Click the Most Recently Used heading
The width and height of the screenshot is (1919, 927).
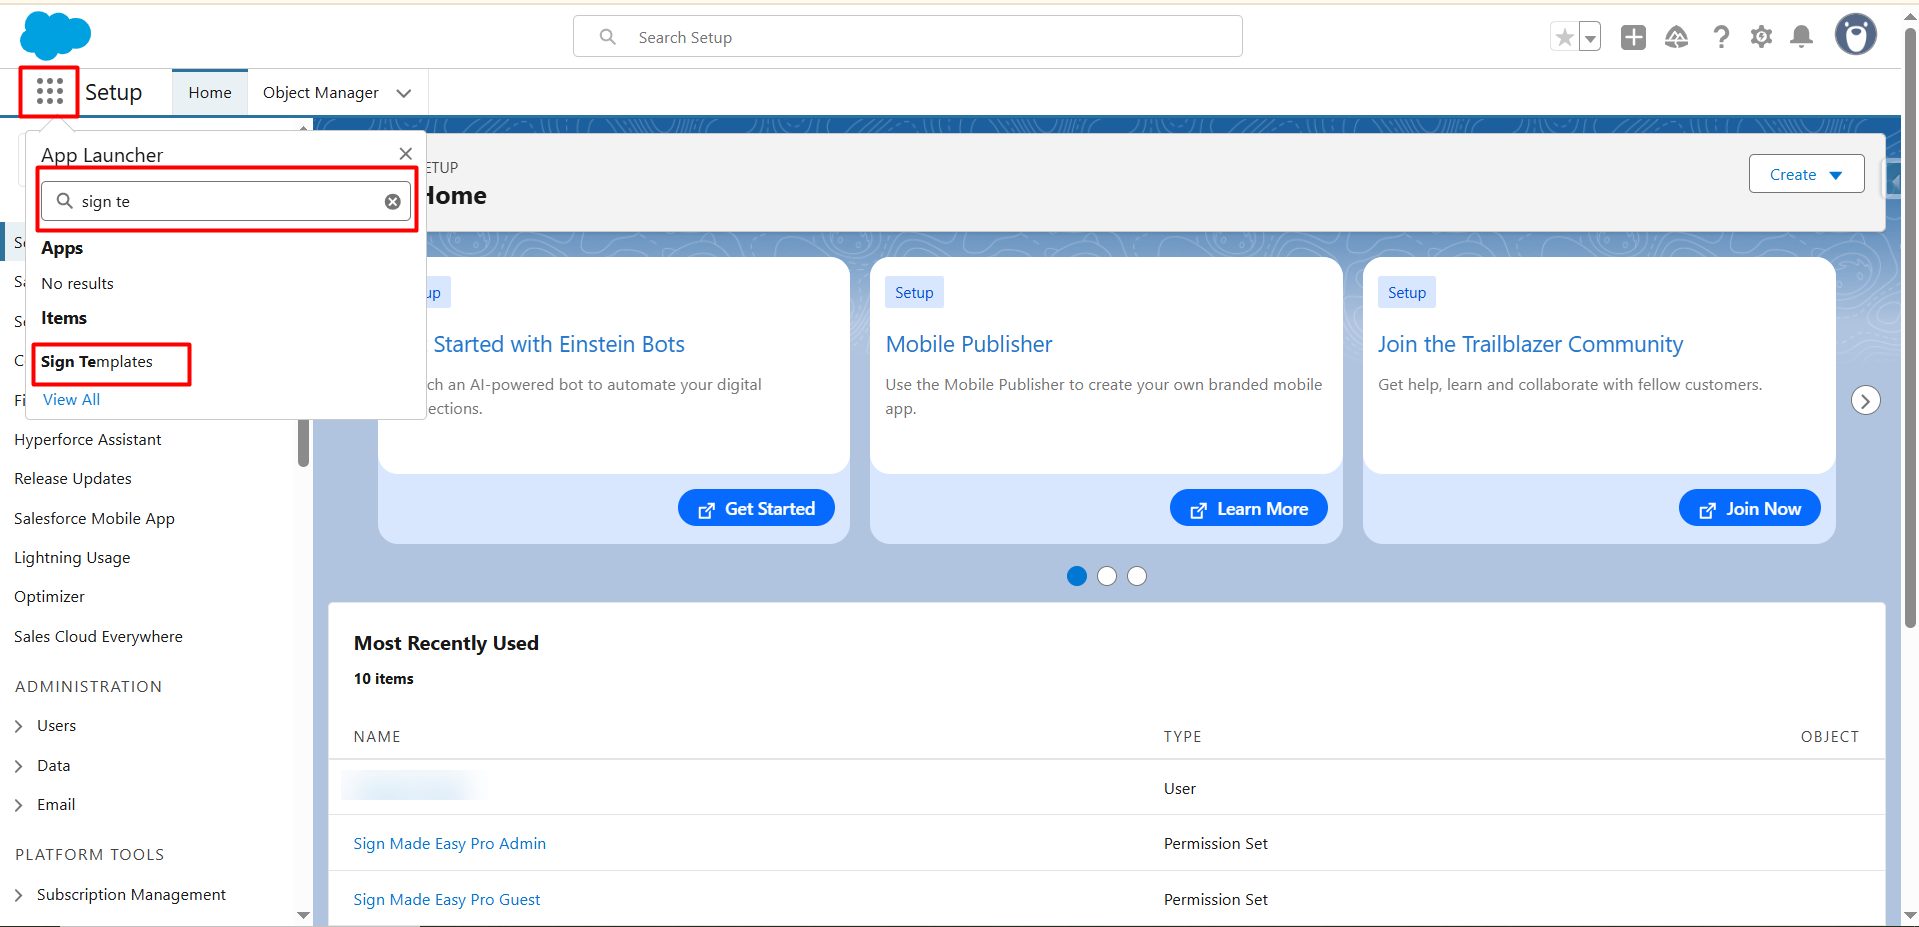pos(446,643)
